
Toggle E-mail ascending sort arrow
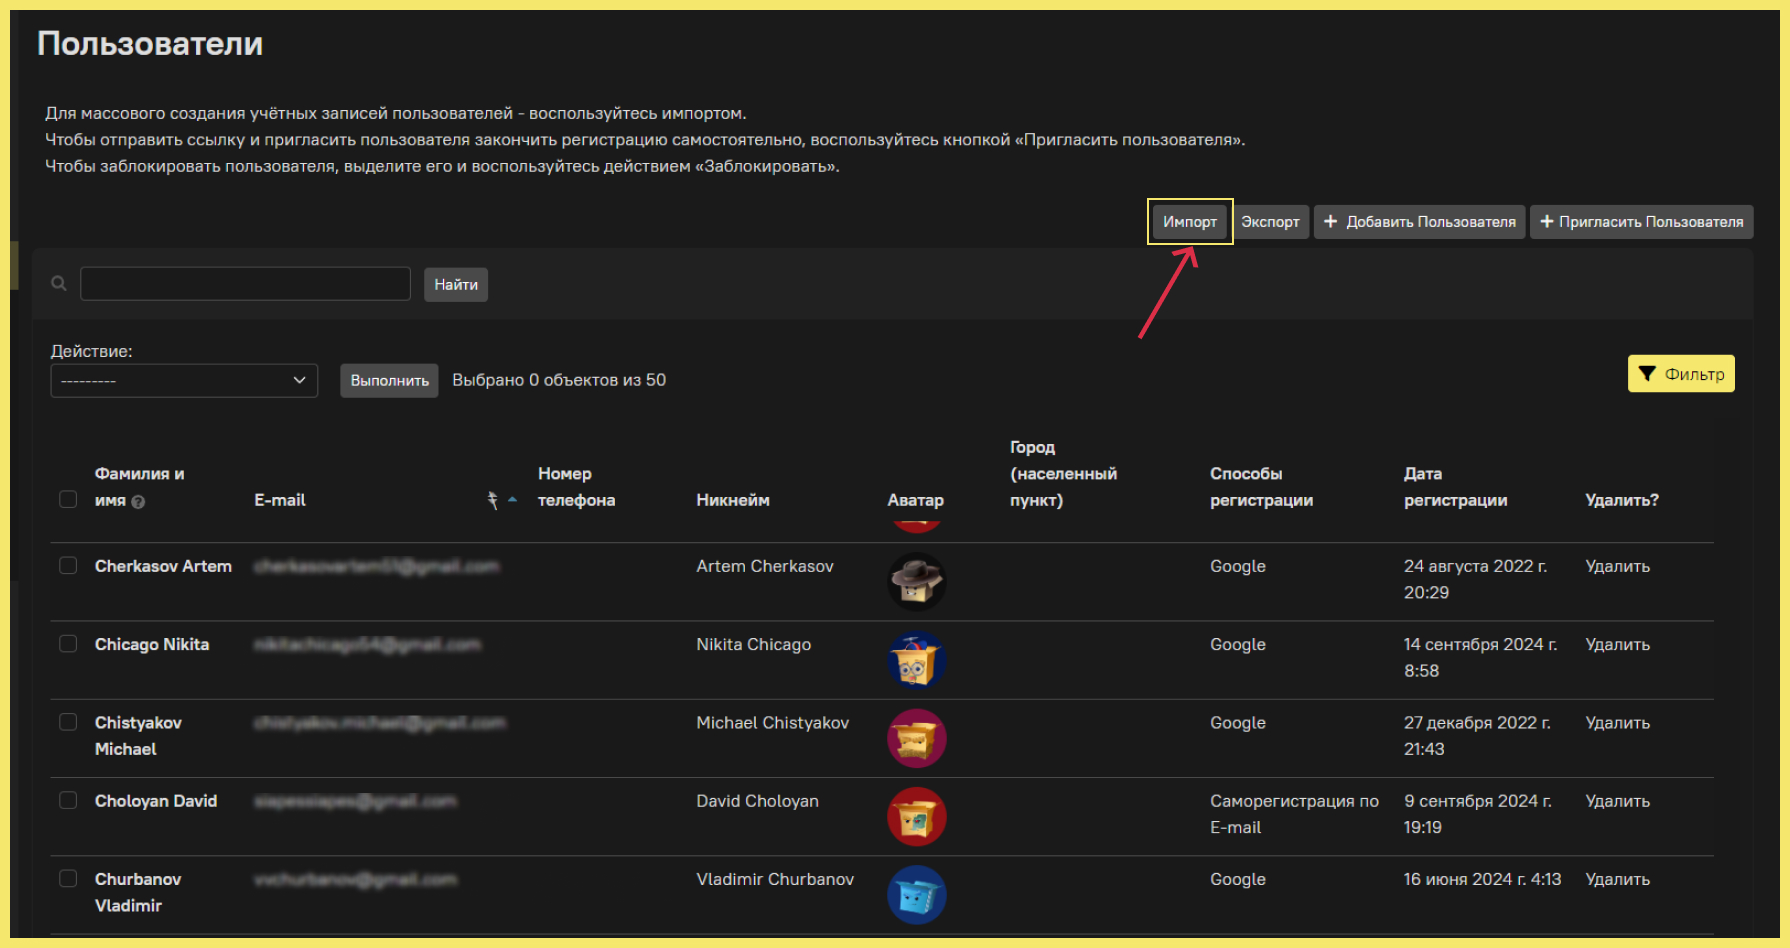[x=512, y=499]
